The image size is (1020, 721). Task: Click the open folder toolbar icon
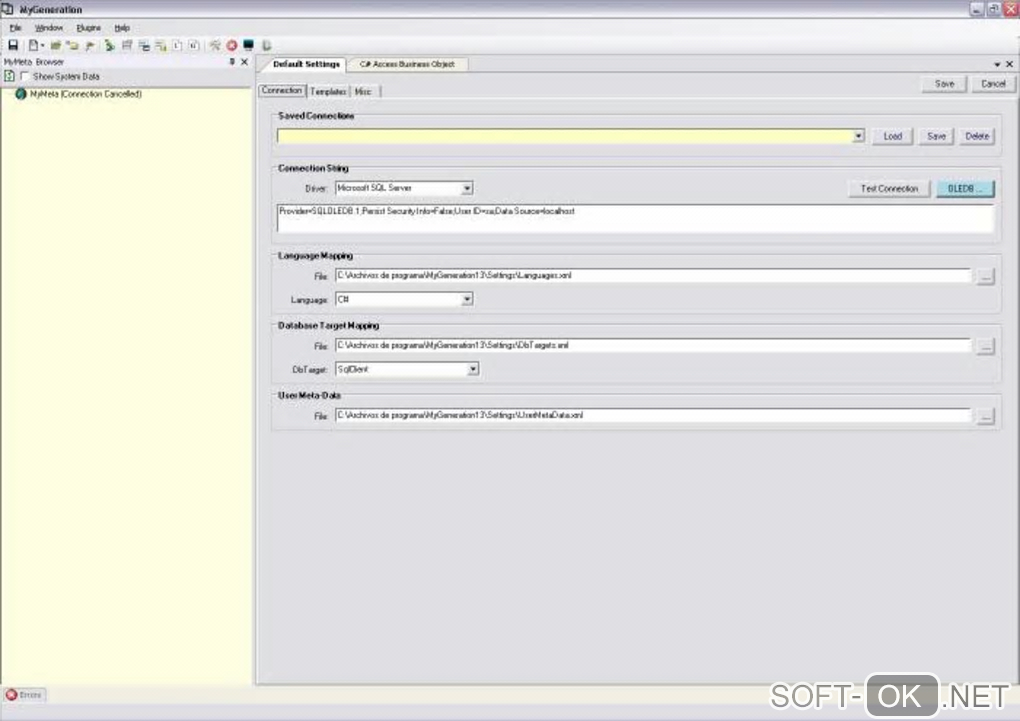[x=56, y=46]
